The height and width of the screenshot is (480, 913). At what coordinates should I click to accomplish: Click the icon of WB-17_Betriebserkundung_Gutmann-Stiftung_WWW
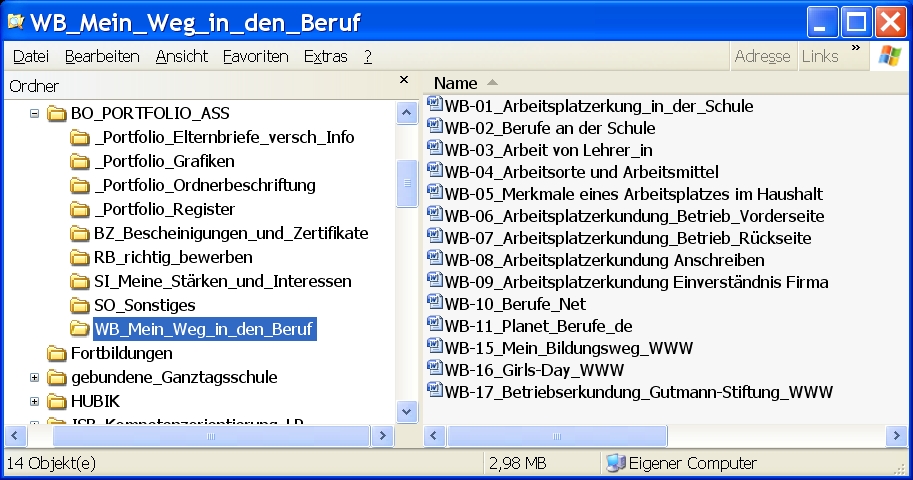(435, 390)
